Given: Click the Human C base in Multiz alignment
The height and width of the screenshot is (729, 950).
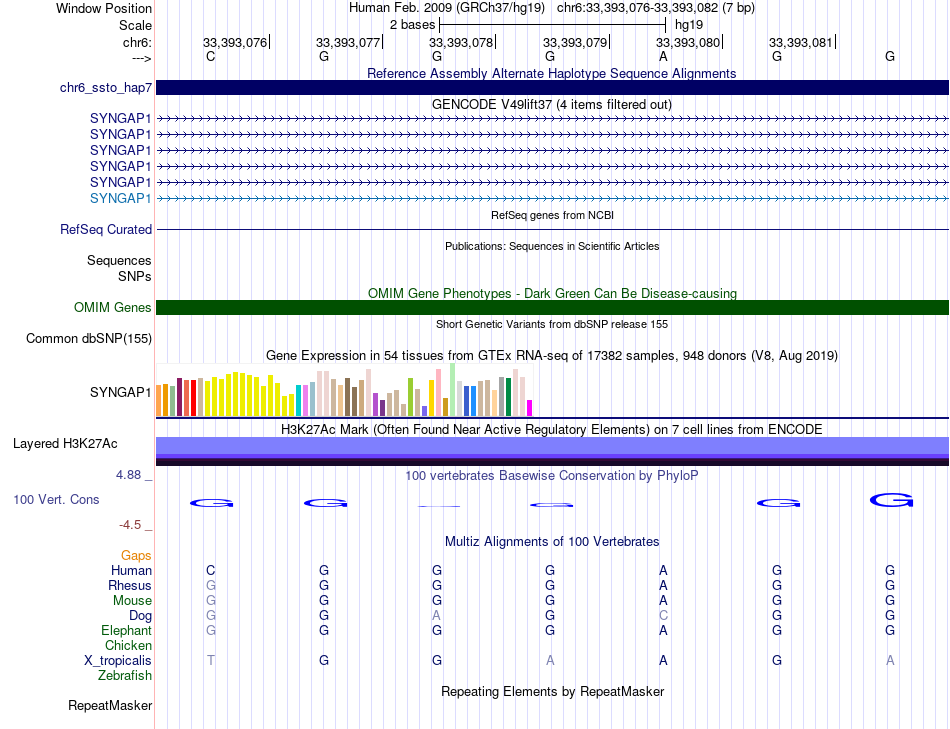Looking at the screenshot, I should coord(210,570).
